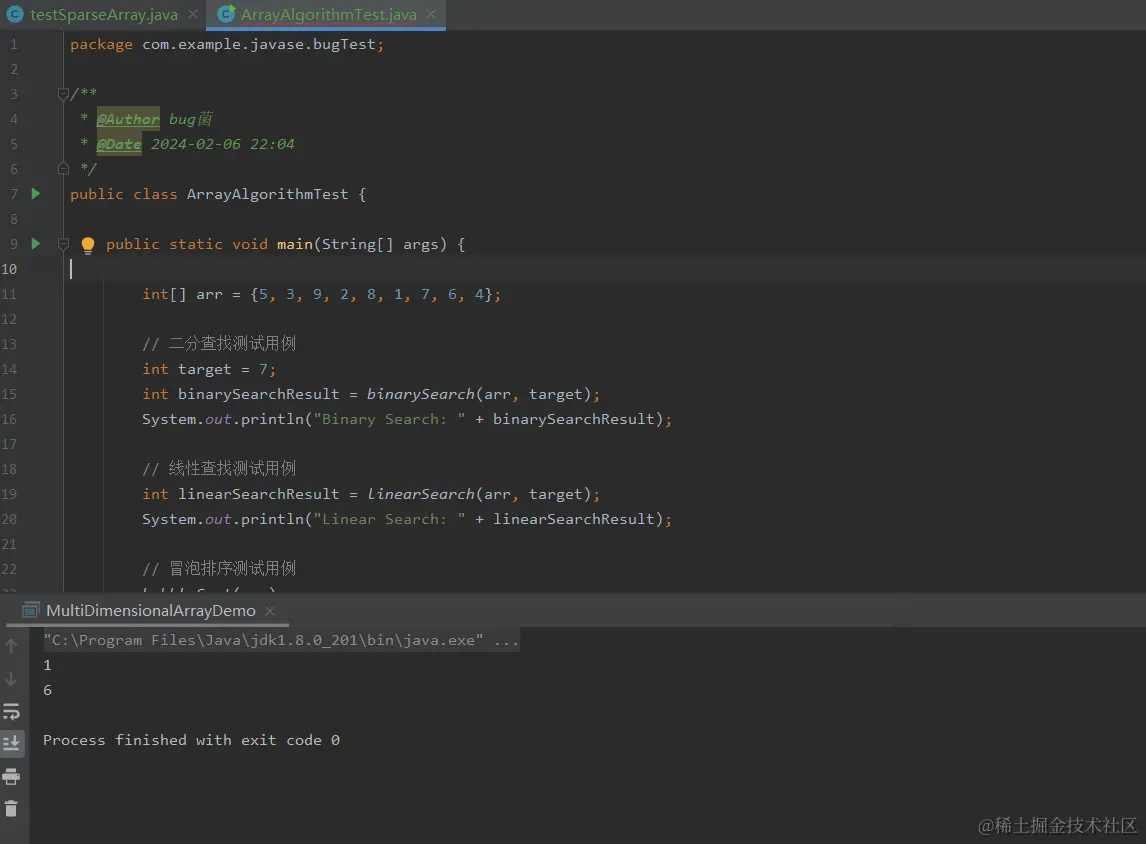Click the @Date tag in the Javadoc

pos(119,144)
